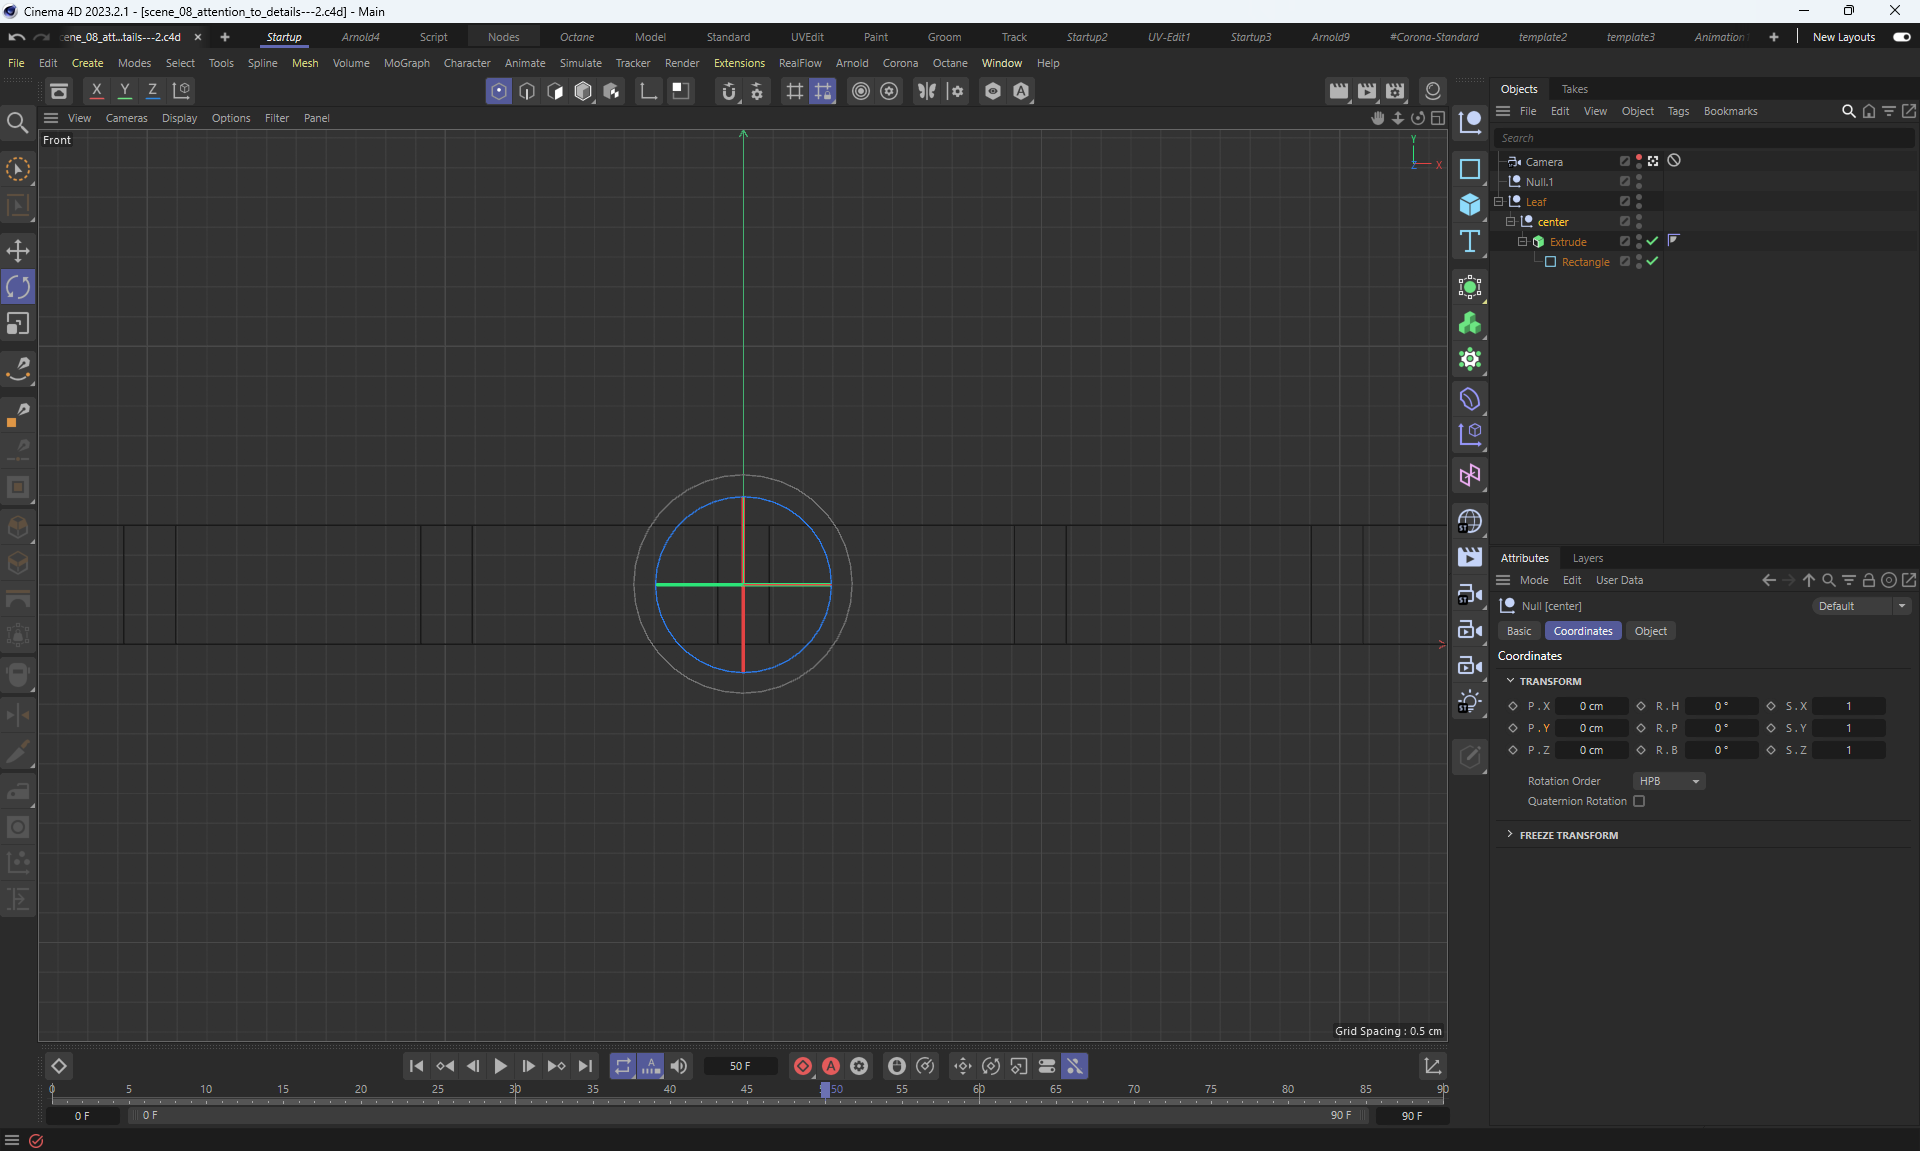Click the Text spline tool icon
This screenshot has height=1151, width=1920.
[1469, 241]
